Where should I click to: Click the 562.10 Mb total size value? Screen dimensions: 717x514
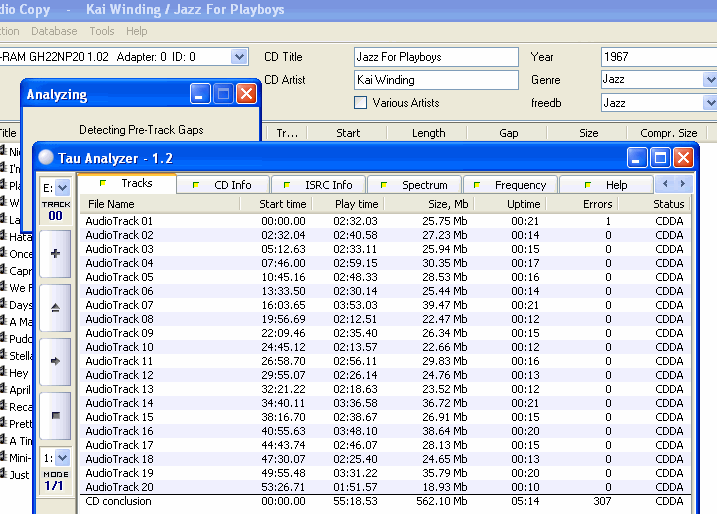click(x=442, y=501)
